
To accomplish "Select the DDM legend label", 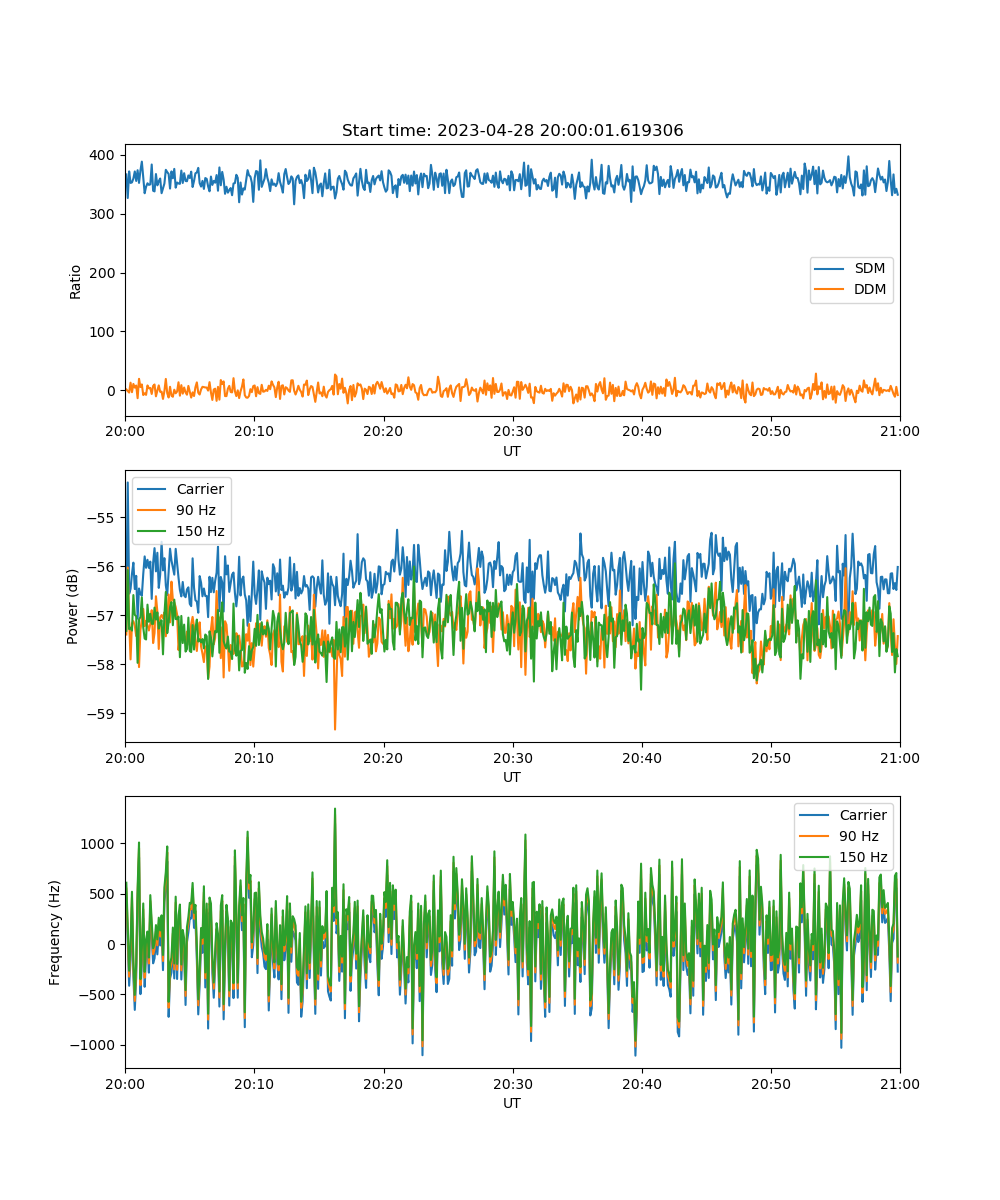I will pyautogui.click(x=870, y=290).
